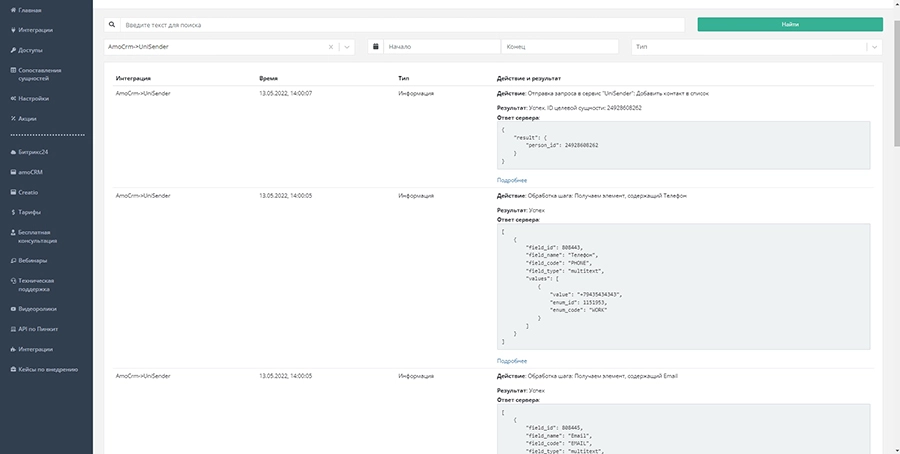Click the Конец end date field

tap(560, 46)
